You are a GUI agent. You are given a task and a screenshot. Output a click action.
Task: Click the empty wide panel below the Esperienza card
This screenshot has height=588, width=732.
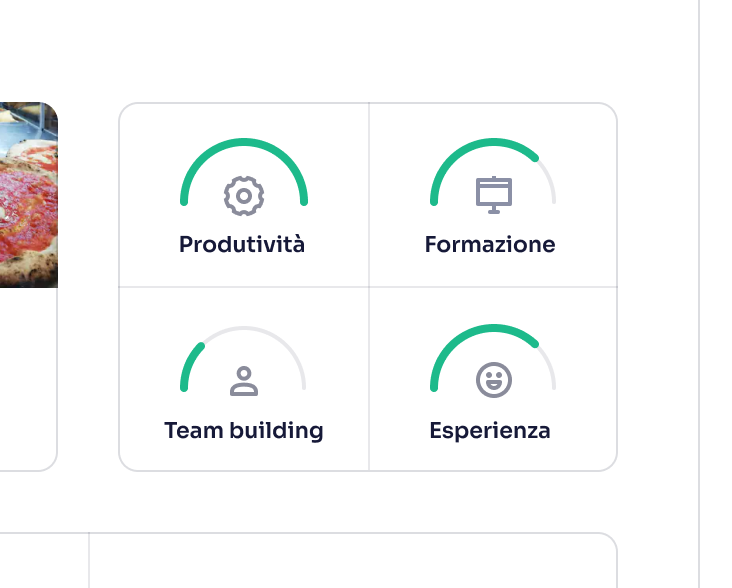352,562
